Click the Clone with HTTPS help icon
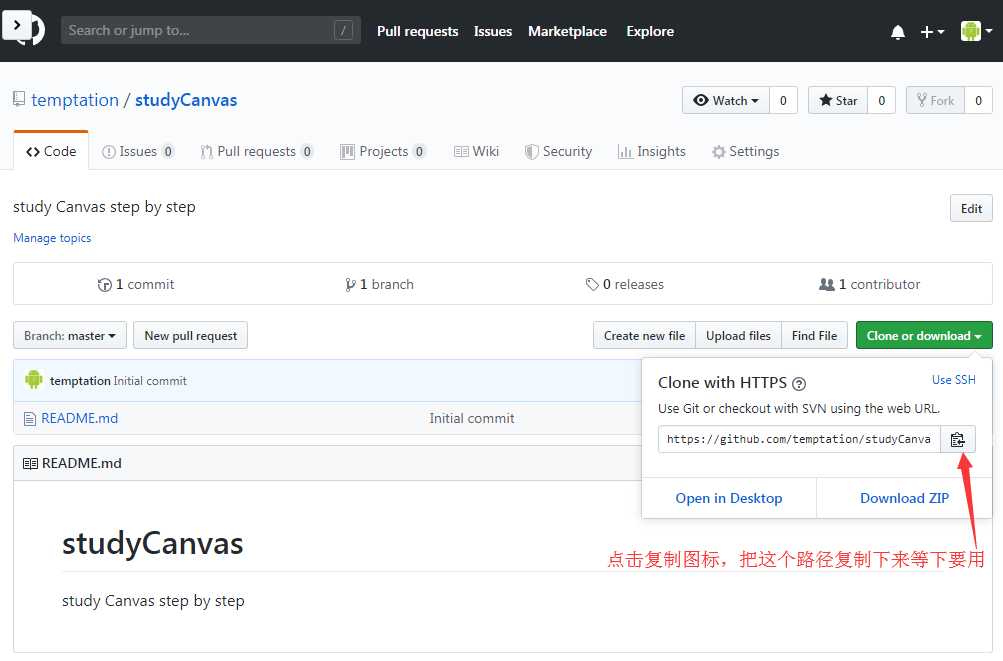1003x661 pixels. 799,384
